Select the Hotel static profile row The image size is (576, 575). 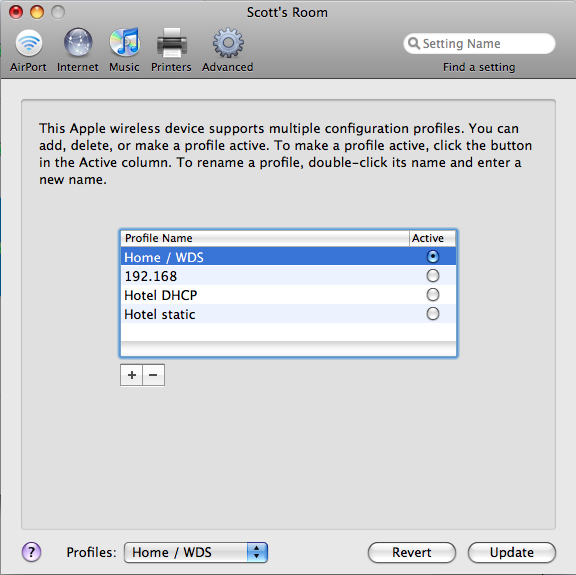click(x=288, y=314)
